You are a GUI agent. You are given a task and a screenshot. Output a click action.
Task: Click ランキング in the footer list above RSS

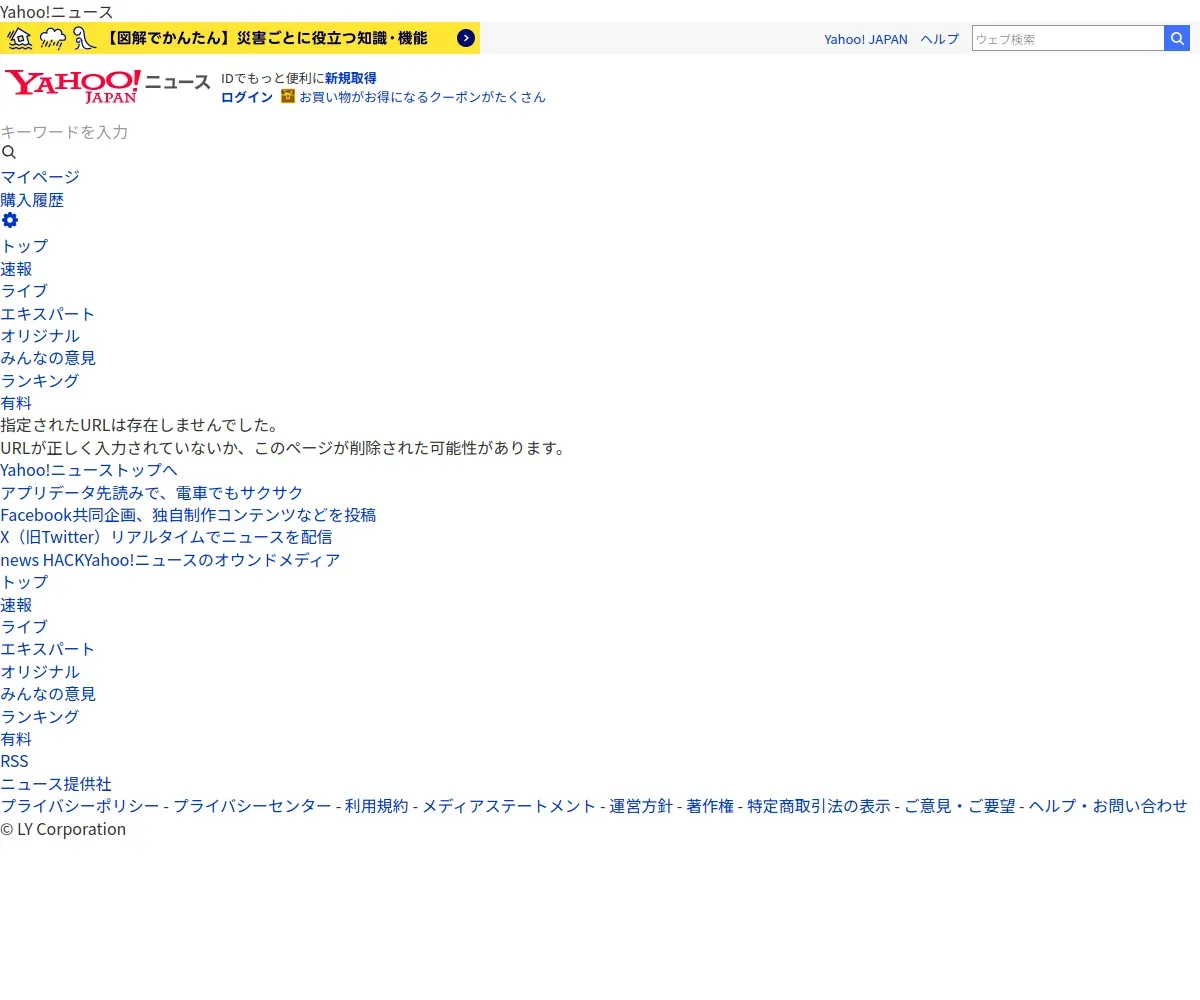point(40,717)
